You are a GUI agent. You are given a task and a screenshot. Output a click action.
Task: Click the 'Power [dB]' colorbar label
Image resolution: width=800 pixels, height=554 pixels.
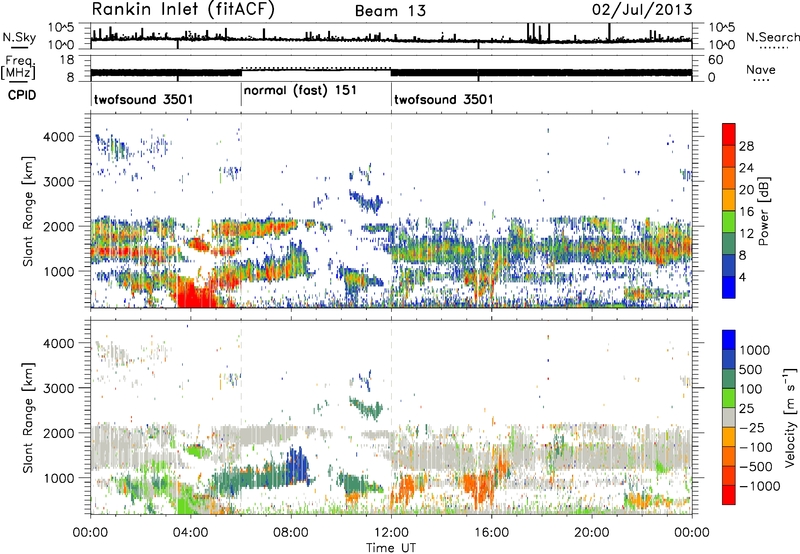763,211
